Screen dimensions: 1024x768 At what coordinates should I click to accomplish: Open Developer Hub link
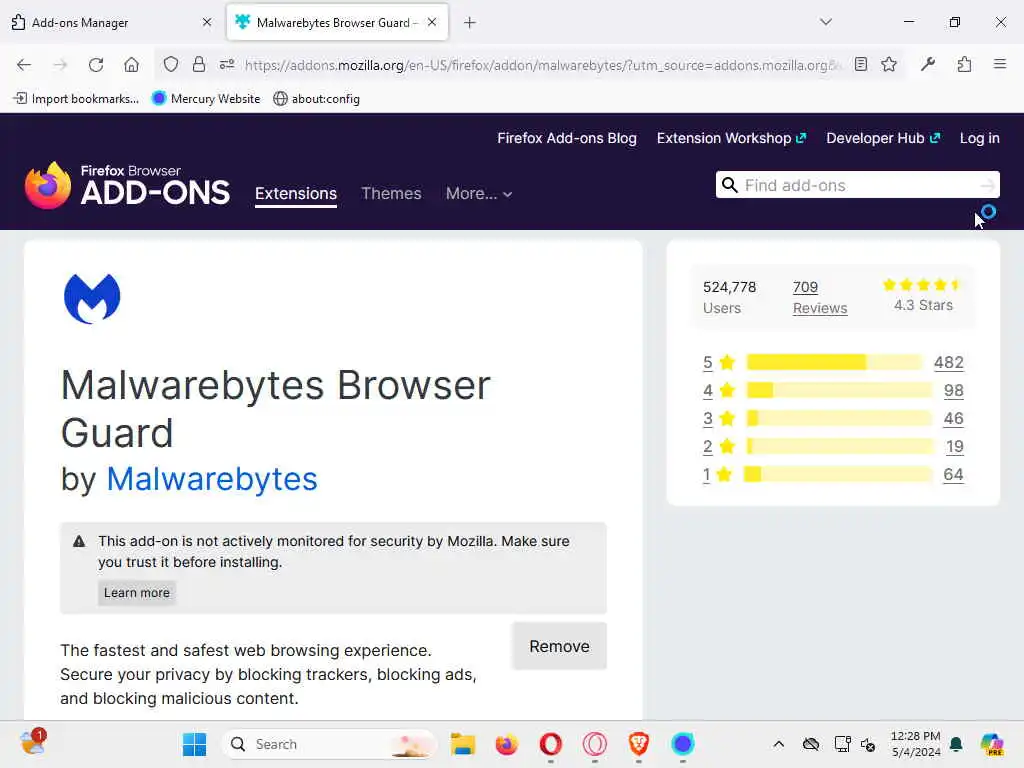point(883,138)
